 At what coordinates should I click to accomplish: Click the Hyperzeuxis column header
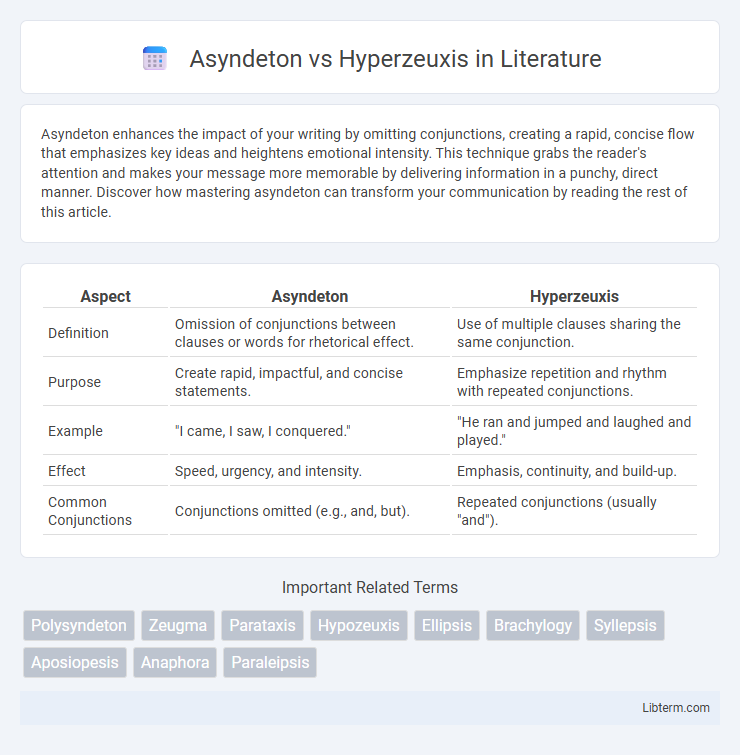(574, 296)
